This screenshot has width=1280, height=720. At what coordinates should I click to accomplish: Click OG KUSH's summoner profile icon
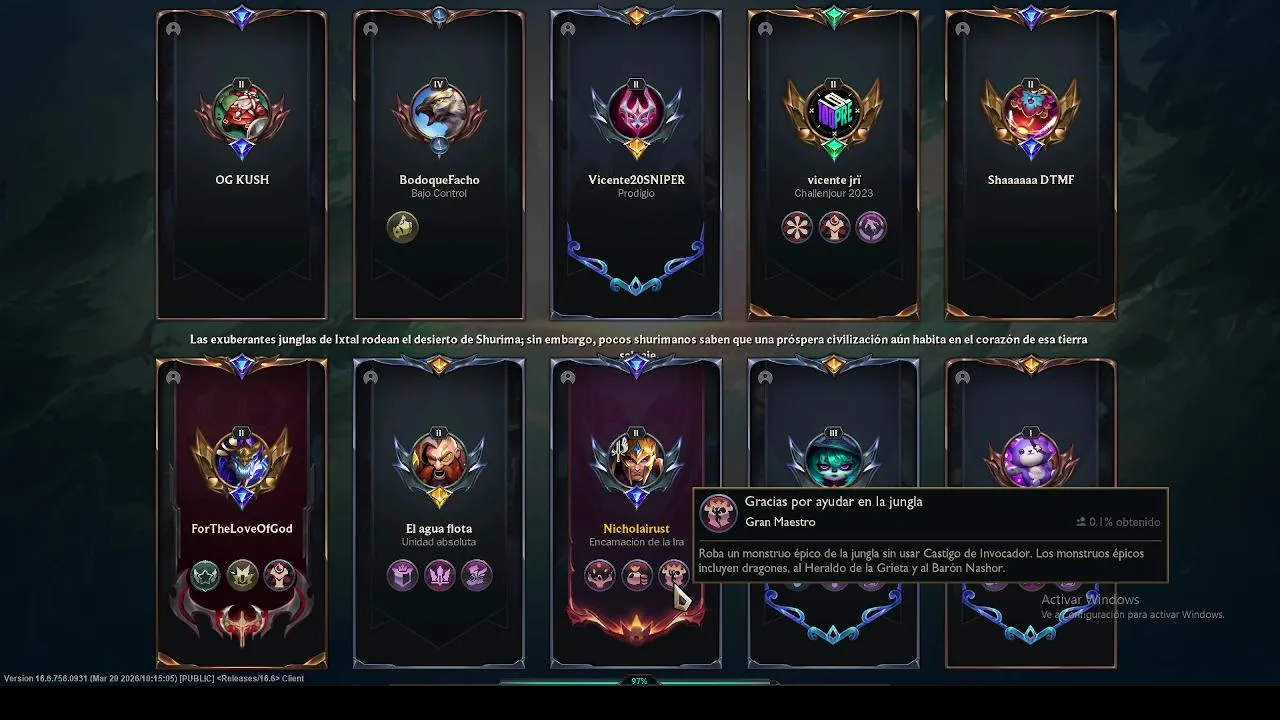pos(241,113)
